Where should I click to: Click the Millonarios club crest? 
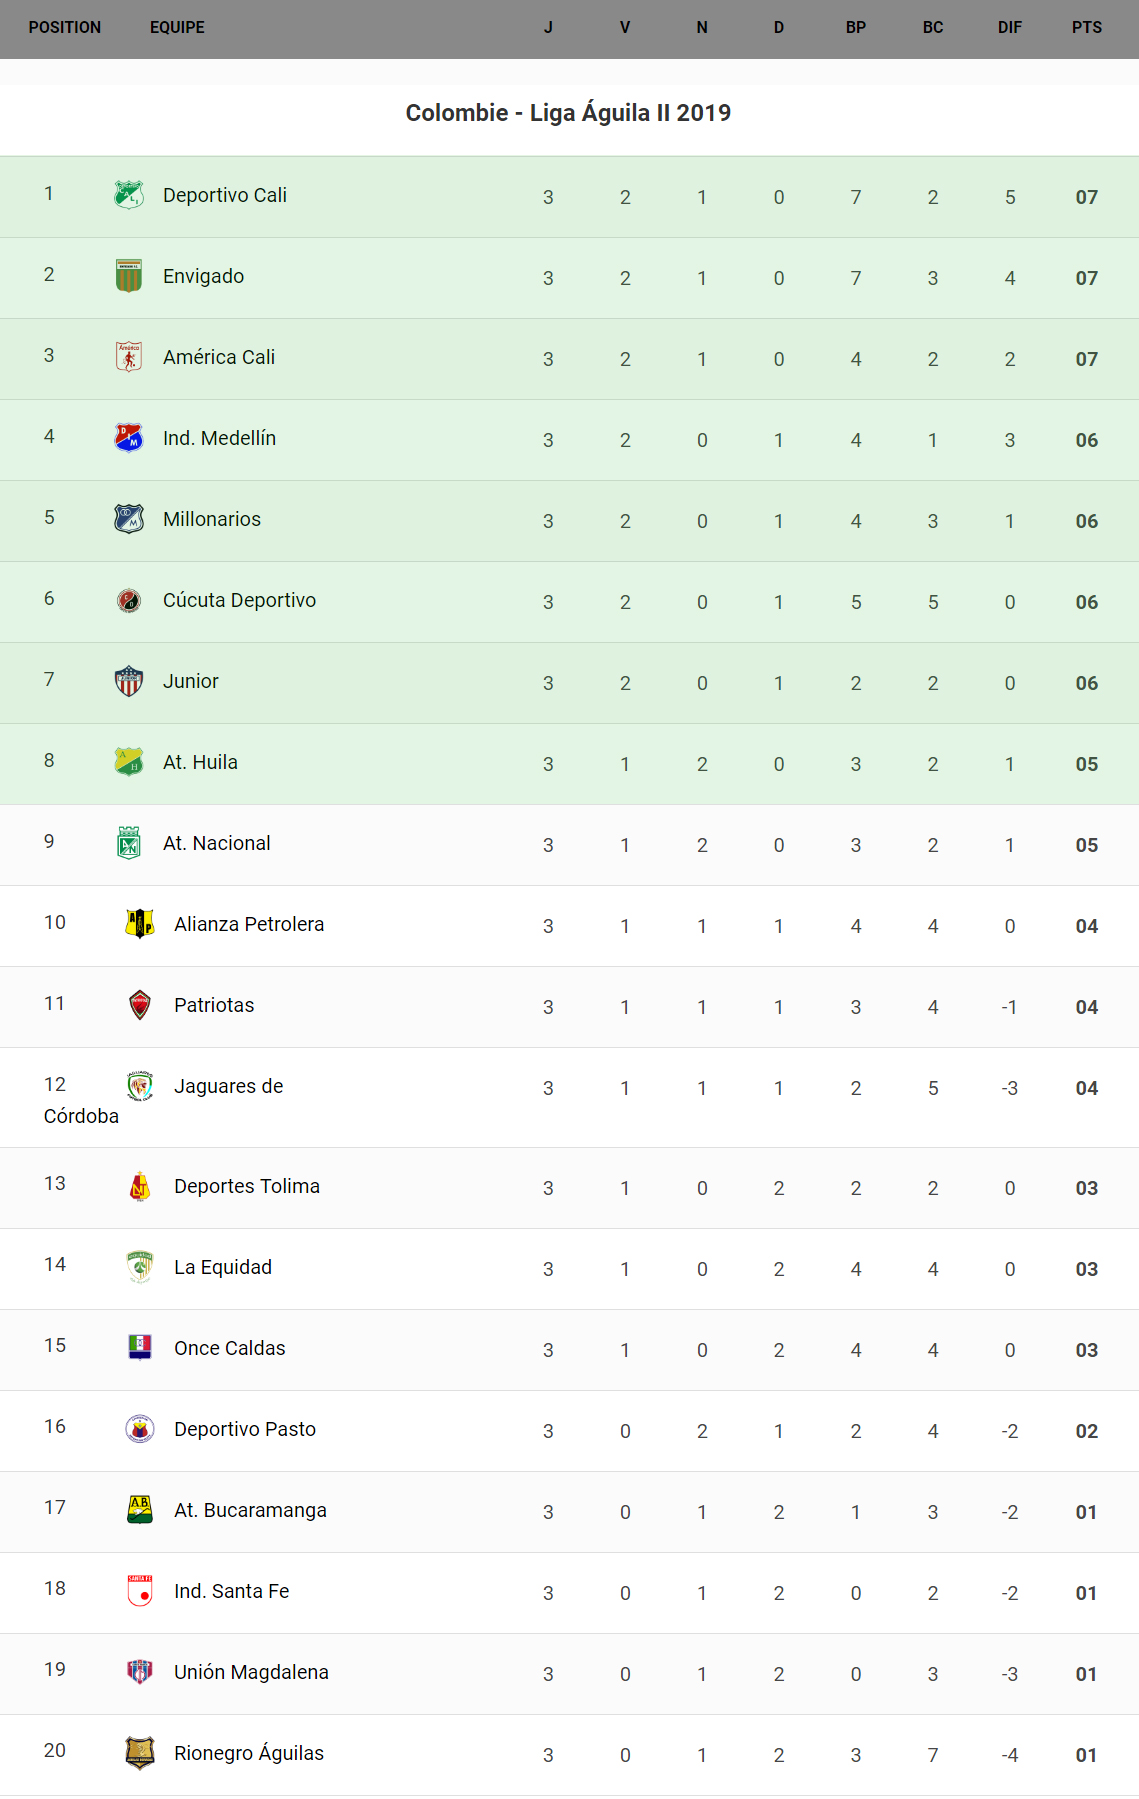(x=129, y=519)
